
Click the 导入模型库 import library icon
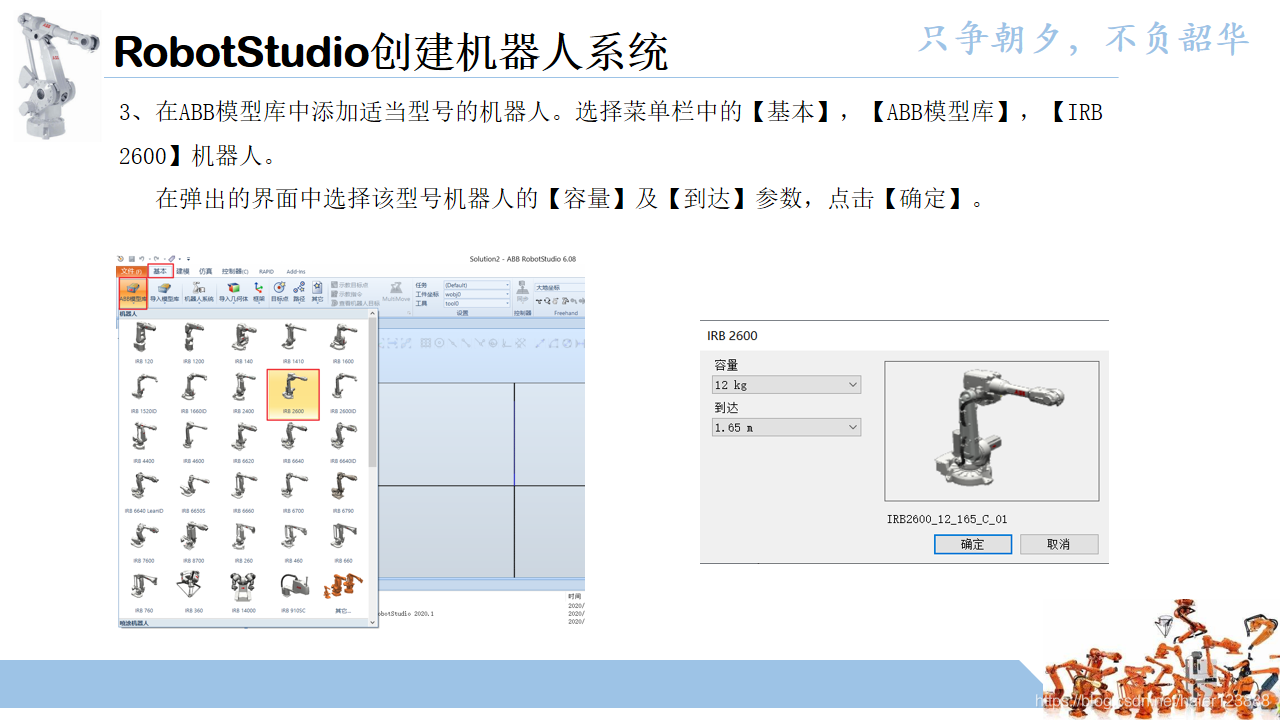[x=165, y=293]
